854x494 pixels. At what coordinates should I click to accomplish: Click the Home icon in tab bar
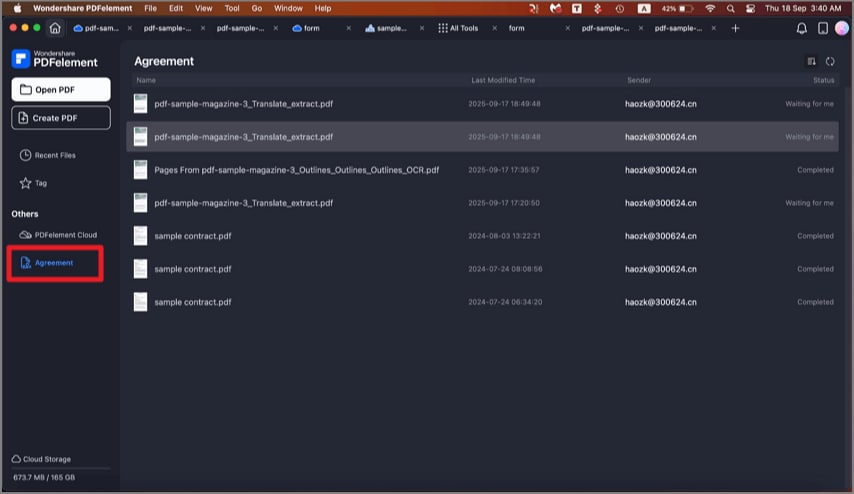54,28
